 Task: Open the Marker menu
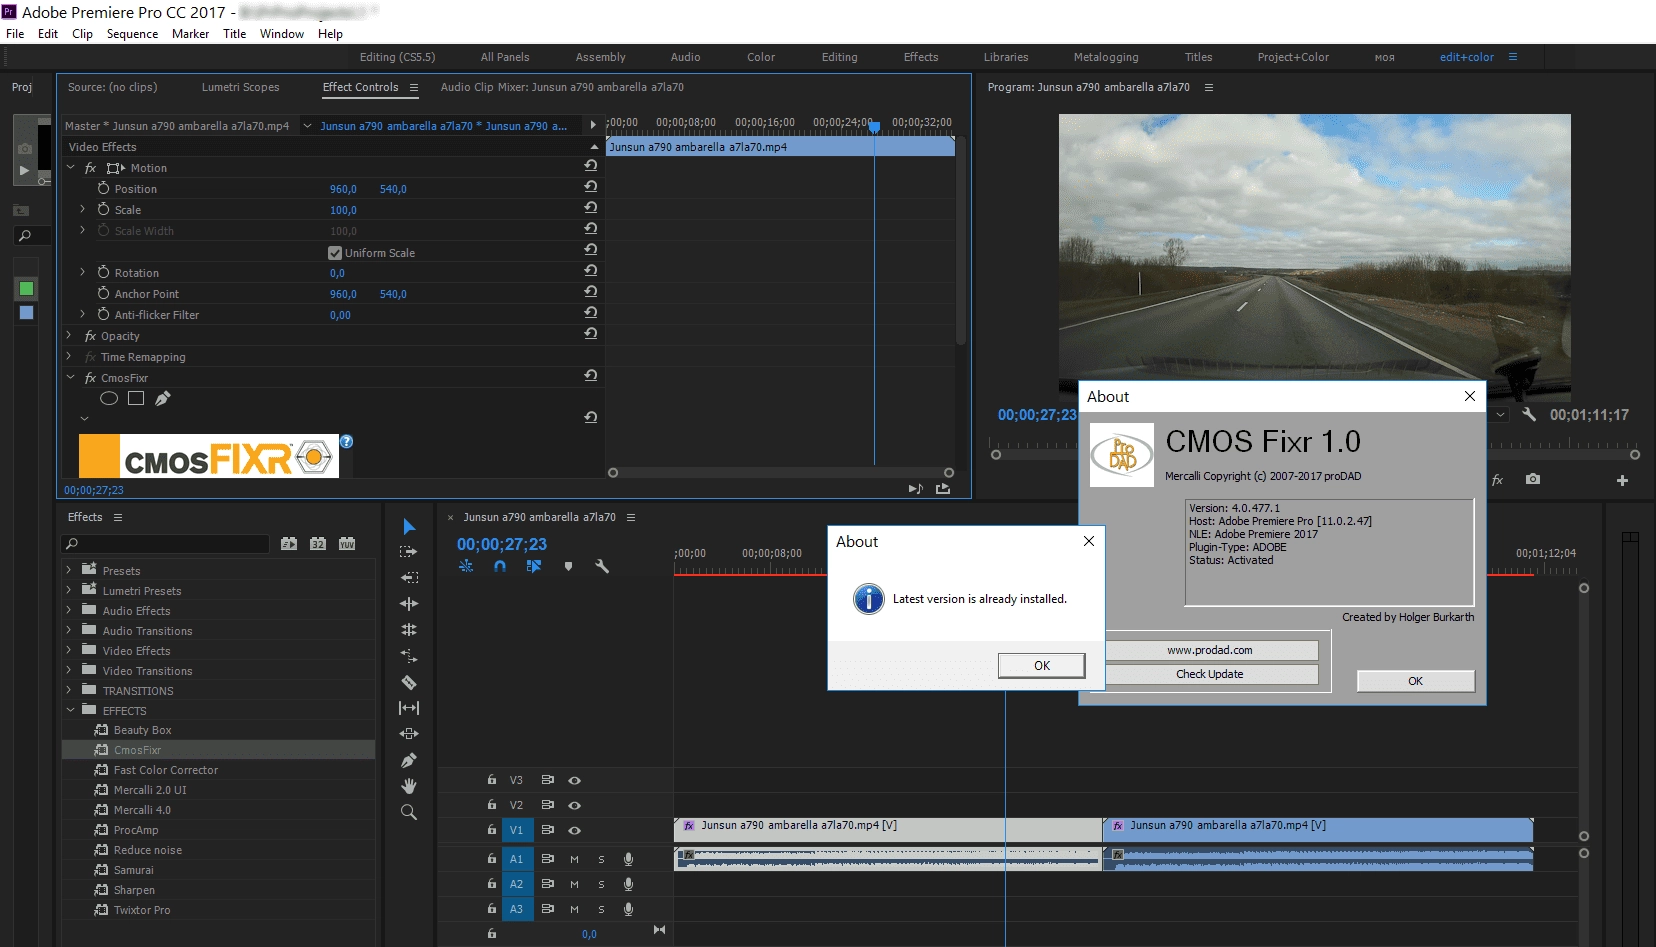[x=190, y=34]
